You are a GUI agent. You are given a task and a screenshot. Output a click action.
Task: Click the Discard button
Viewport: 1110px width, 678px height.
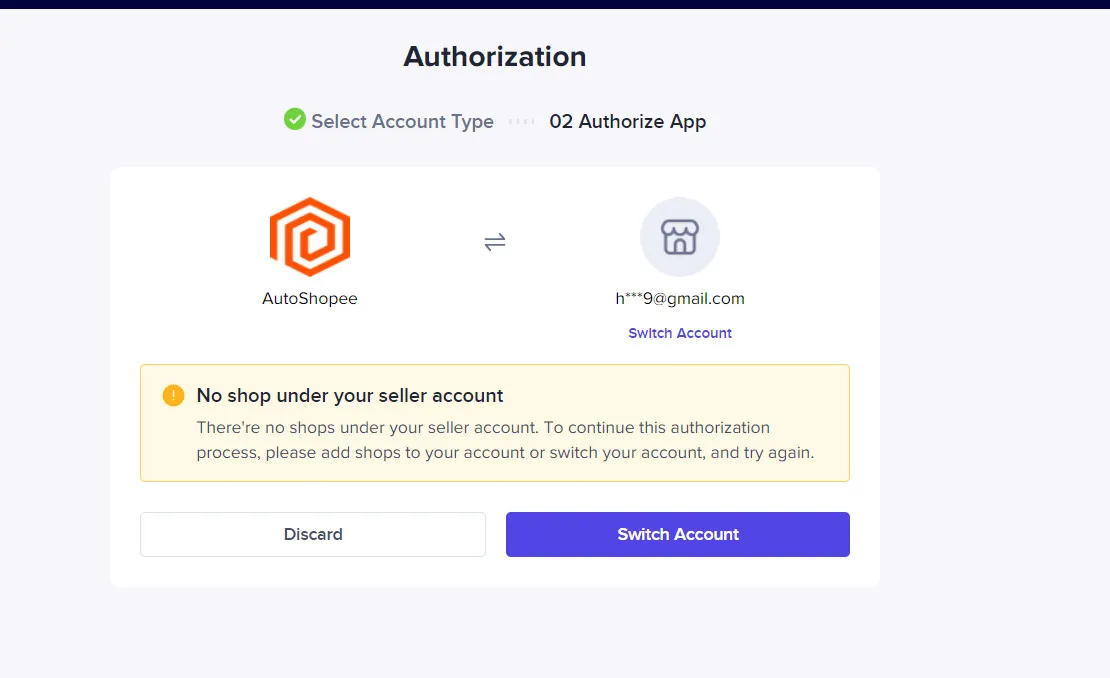[x=313, y=534]
